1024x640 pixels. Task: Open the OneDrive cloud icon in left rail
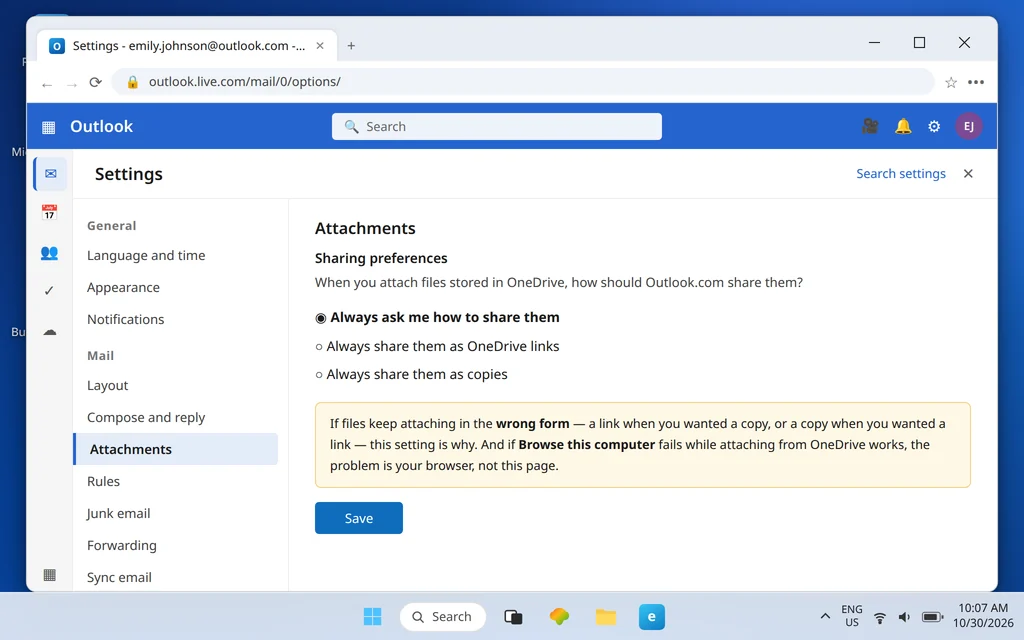point(50,332)
